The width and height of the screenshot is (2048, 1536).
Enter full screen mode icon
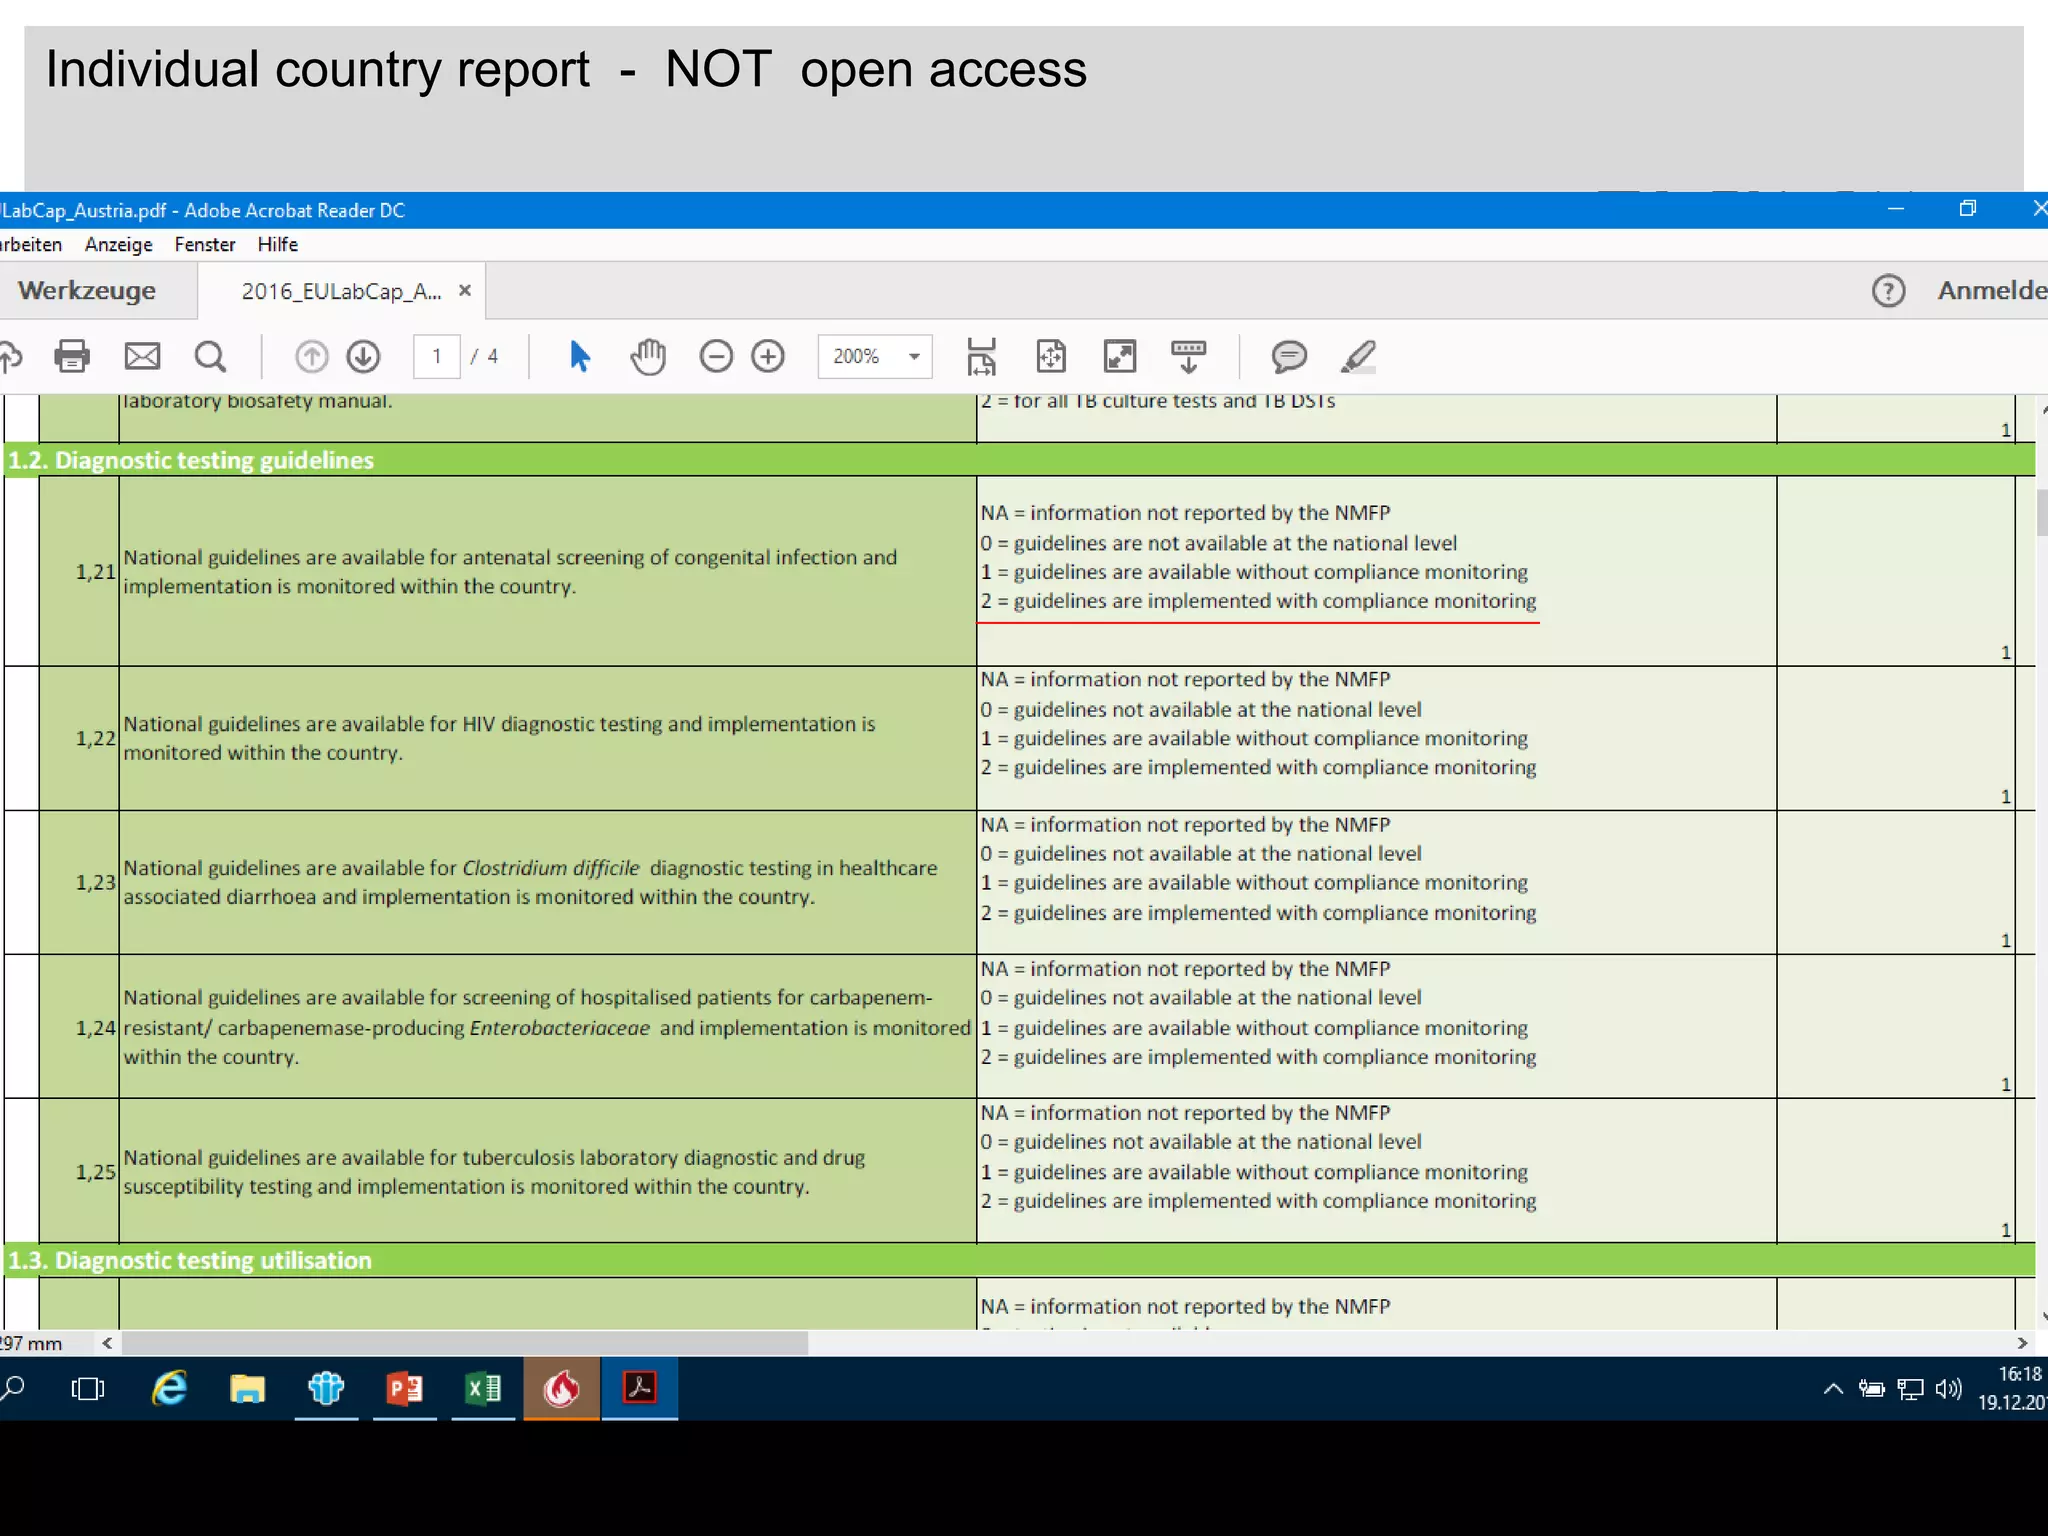[x=1120, y=356]
